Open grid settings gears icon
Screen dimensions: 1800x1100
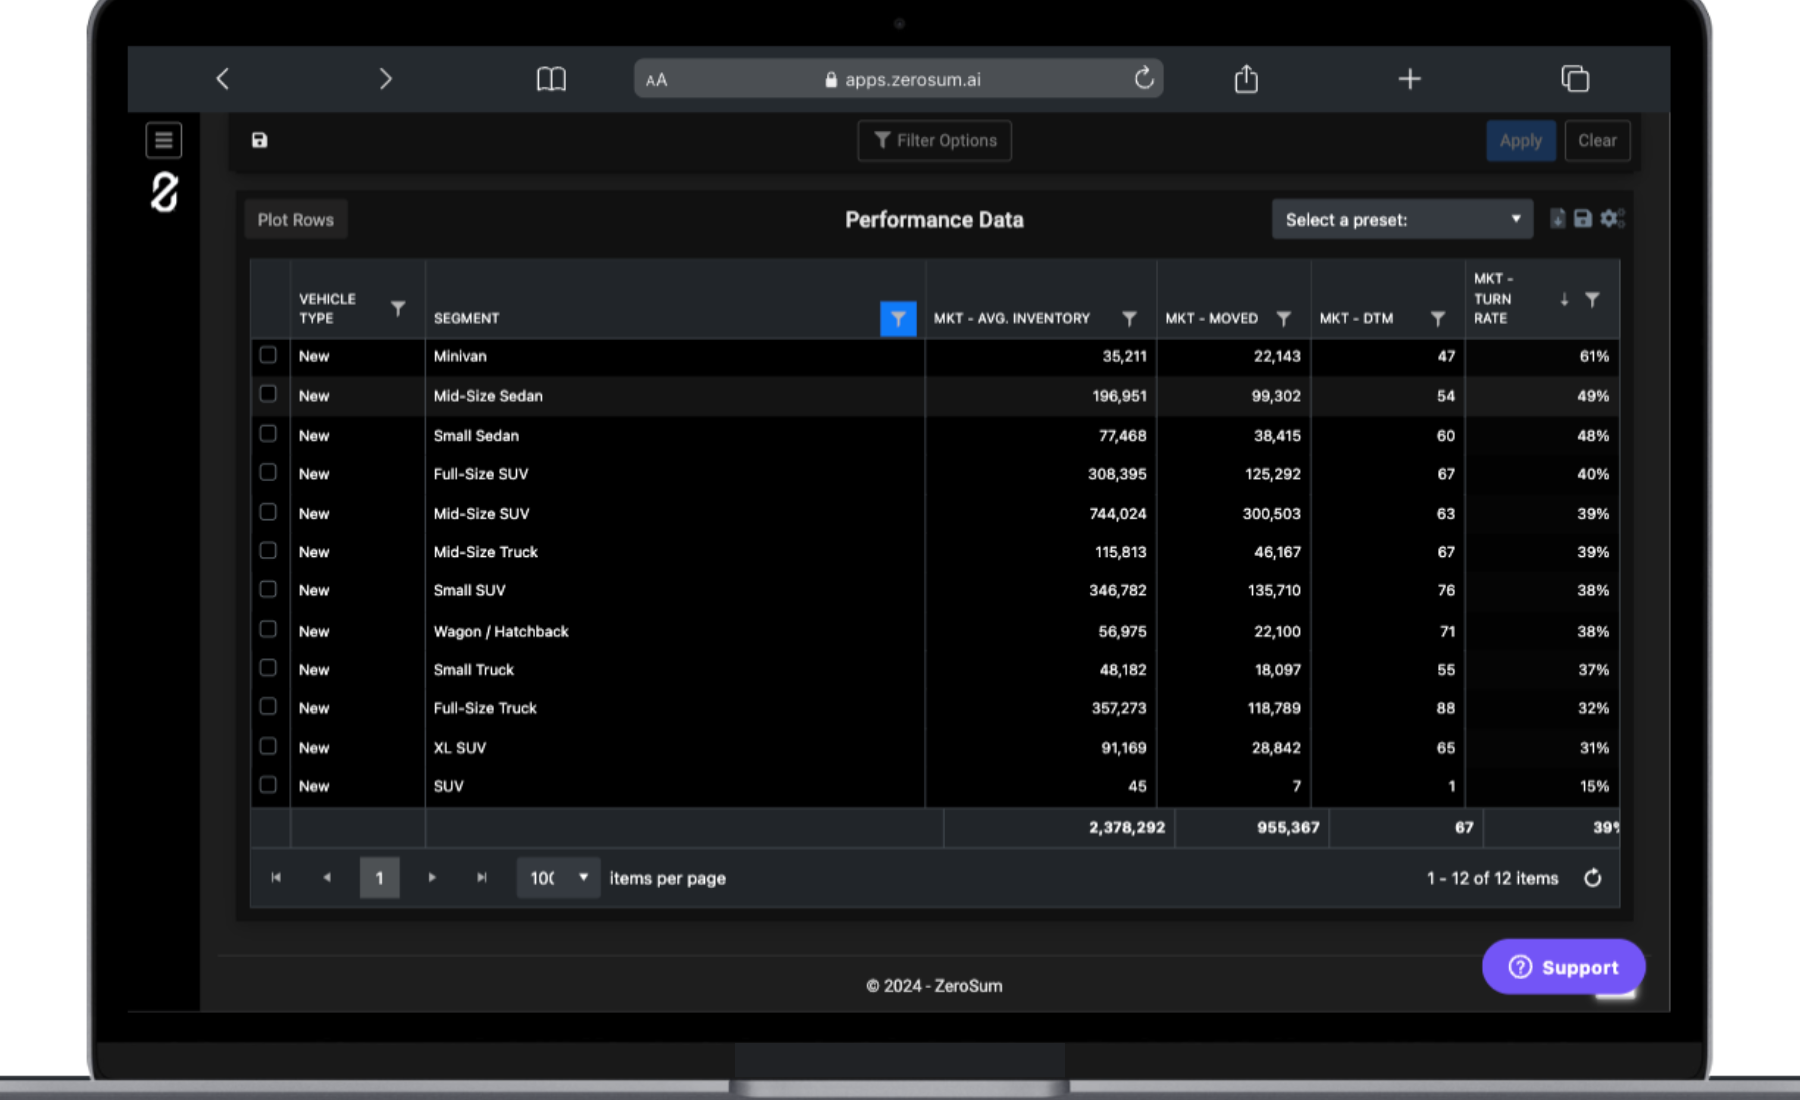click(1612, 218)
